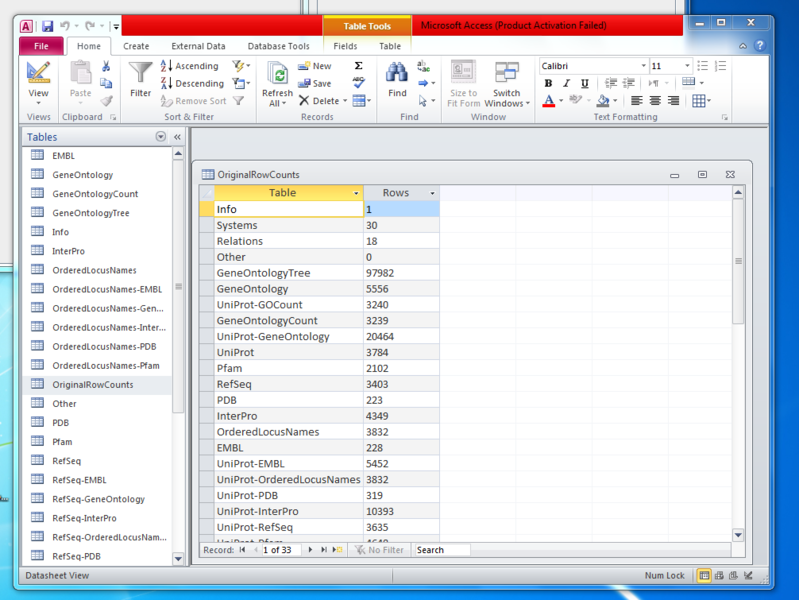Screen dimensions: 799x600
Task: Toggle Align Text Left
Action: point(636,100)
